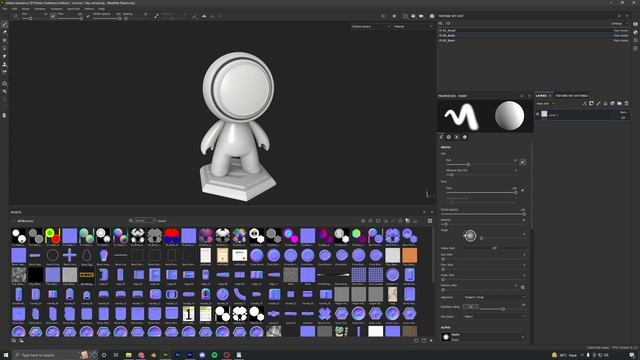Click All libraries in Assets panel

click(x=25, y=221)
